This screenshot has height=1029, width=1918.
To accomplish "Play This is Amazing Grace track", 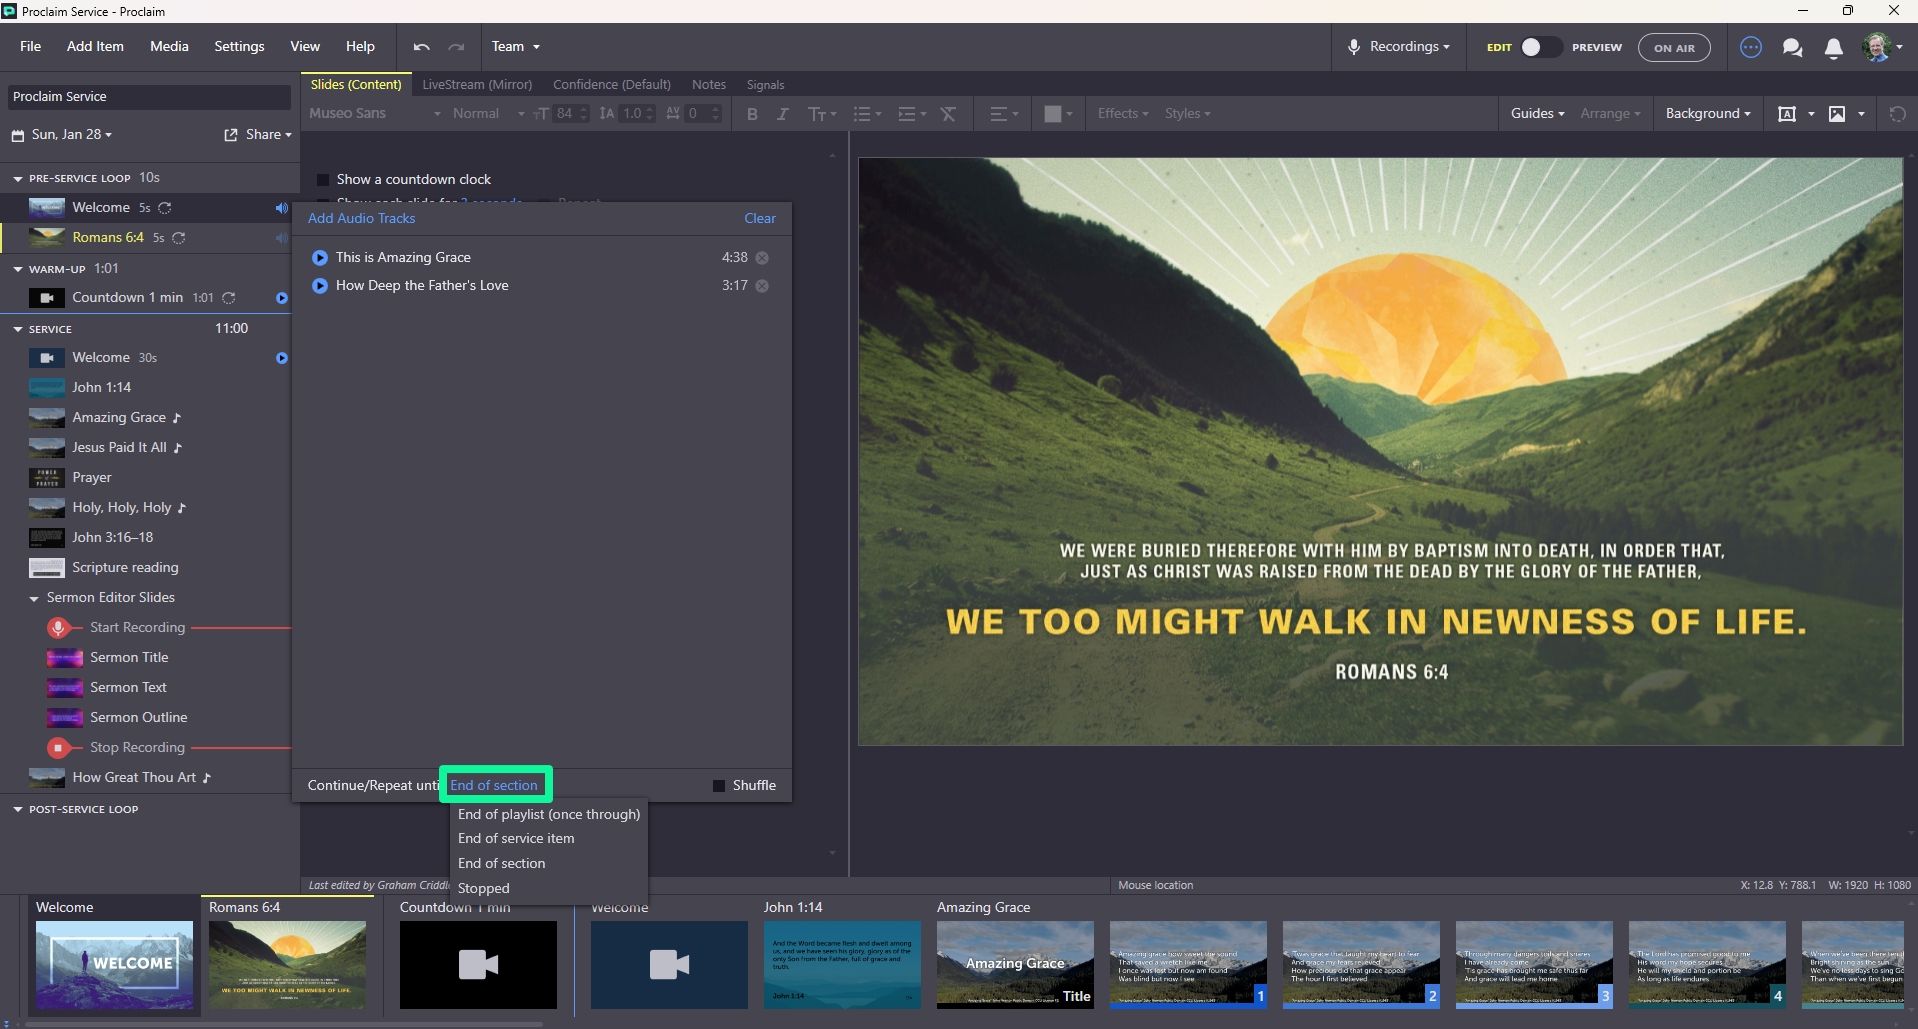I will [x=320, y=258].
